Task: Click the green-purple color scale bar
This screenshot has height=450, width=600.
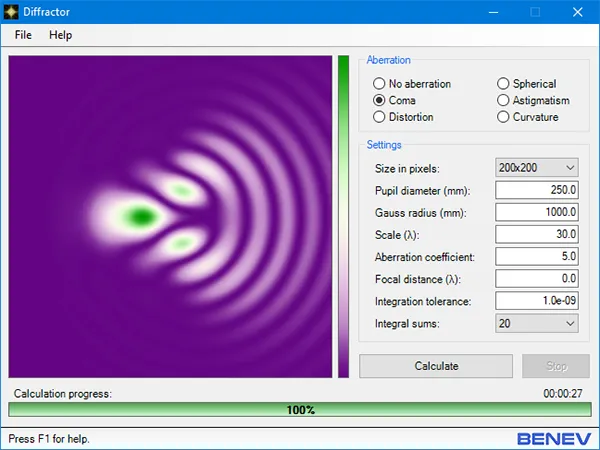Action: [343, 217]
